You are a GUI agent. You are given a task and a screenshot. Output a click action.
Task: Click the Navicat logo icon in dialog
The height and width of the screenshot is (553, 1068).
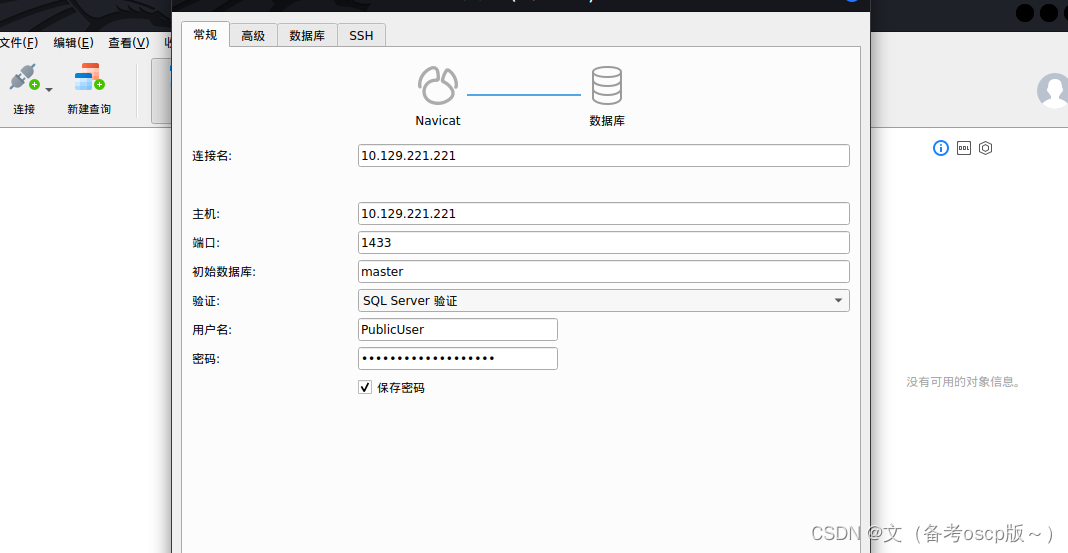click(x=437, y=85)
